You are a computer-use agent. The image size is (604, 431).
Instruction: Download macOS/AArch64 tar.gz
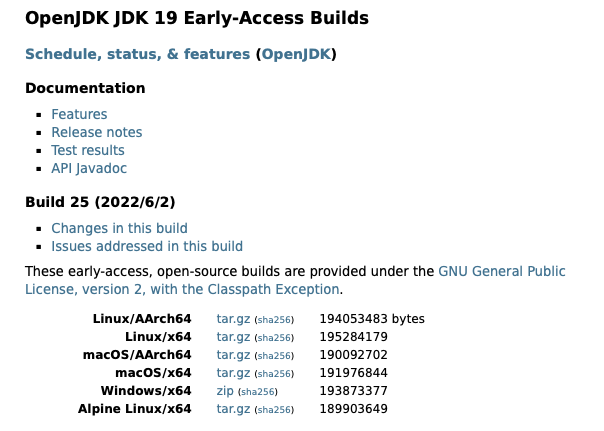tap(233, 355)
